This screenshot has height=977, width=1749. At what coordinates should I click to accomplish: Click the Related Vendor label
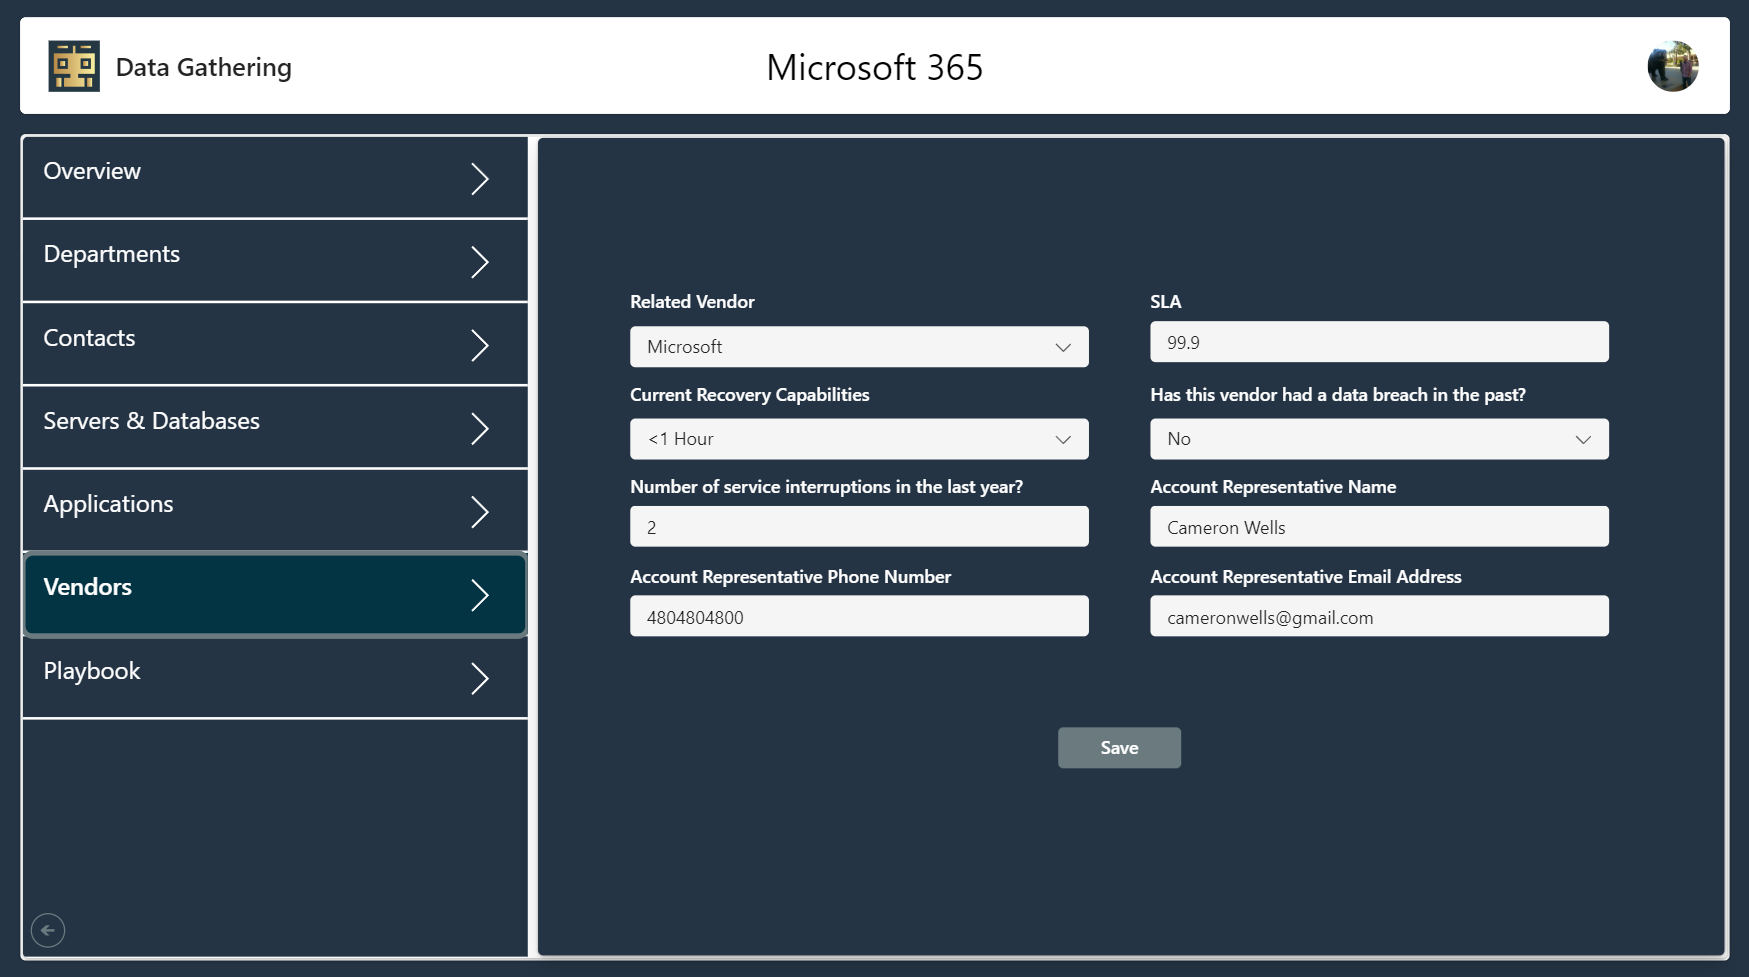[692, 302]
